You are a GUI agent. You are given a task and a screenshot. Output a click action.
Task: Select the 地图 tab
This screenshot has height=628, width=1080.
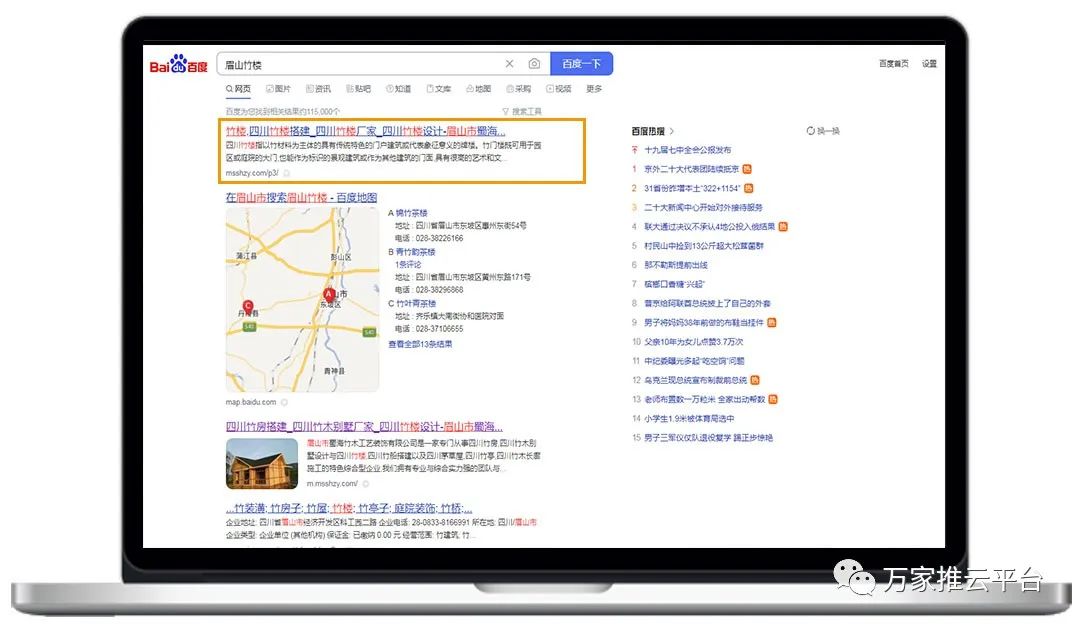pyautogui.click(x=478, y=89)
